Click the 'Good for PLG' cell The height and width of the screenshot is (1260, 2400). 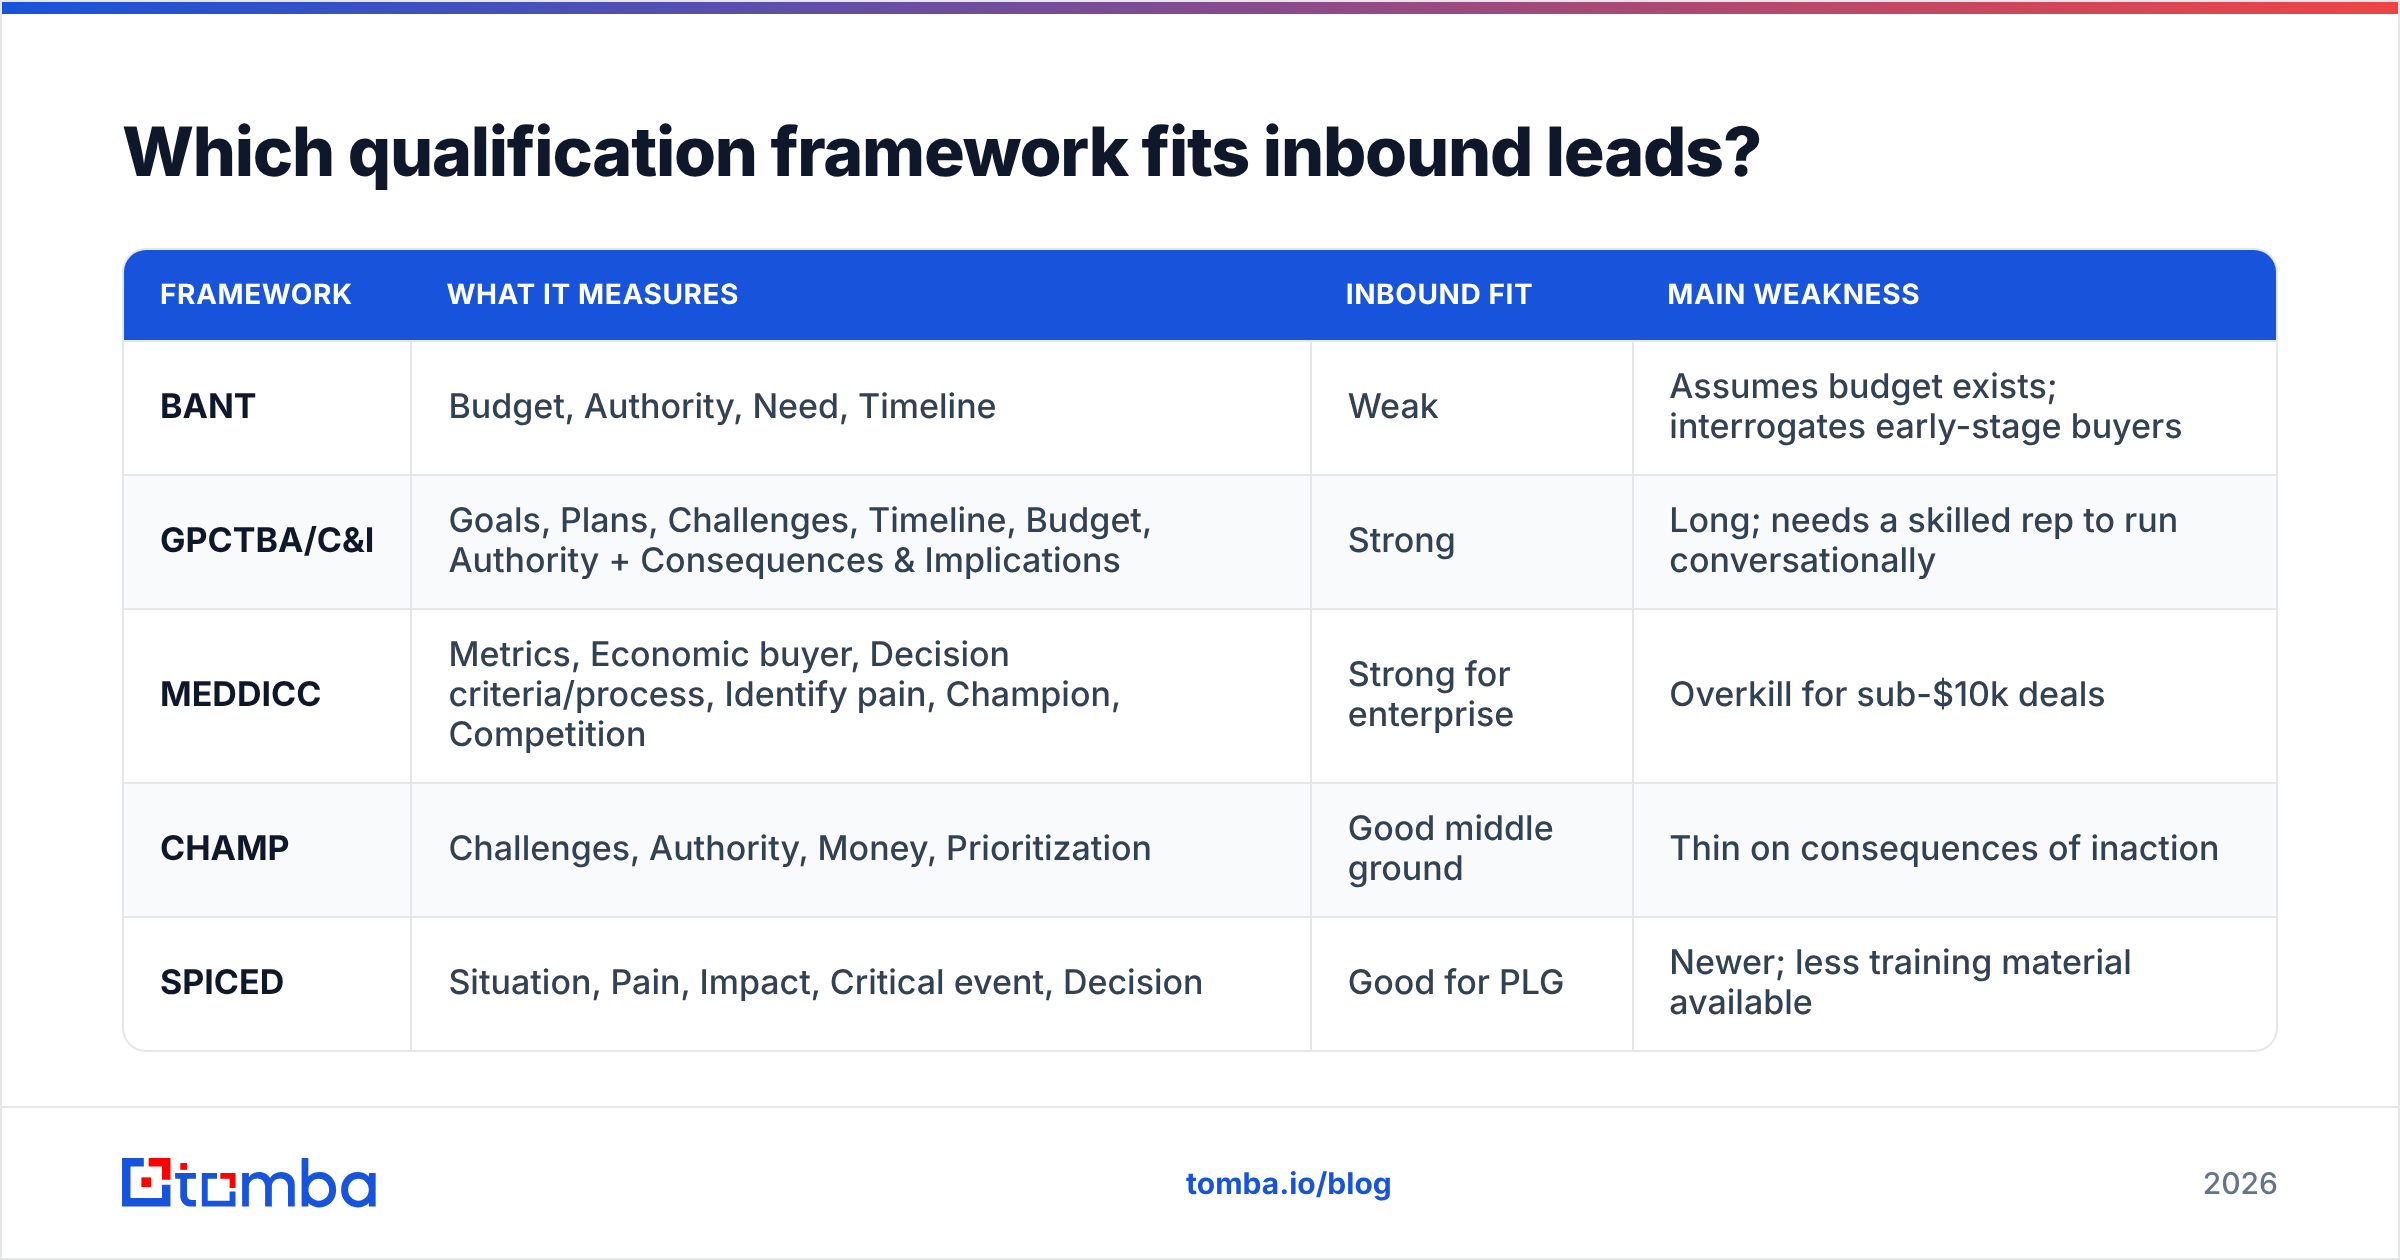coord(1472,983)
